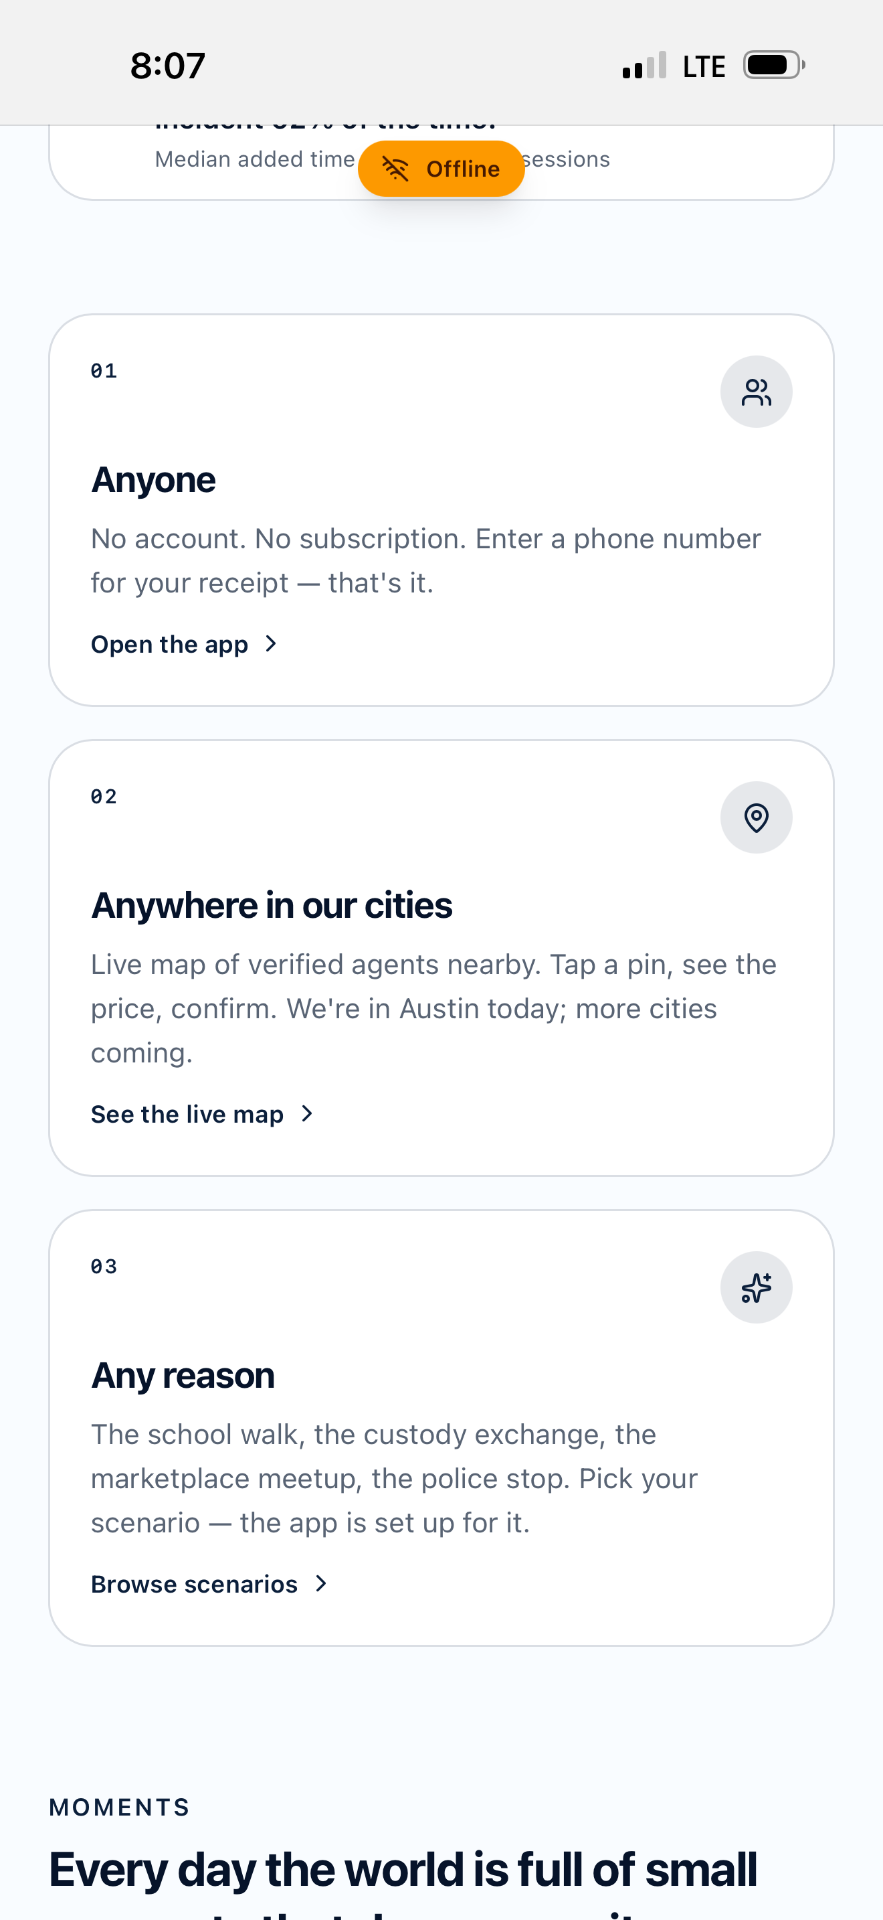Tap the cellular signal bars icon
Screen dimensions: 883x1920
tap(644, 66)
